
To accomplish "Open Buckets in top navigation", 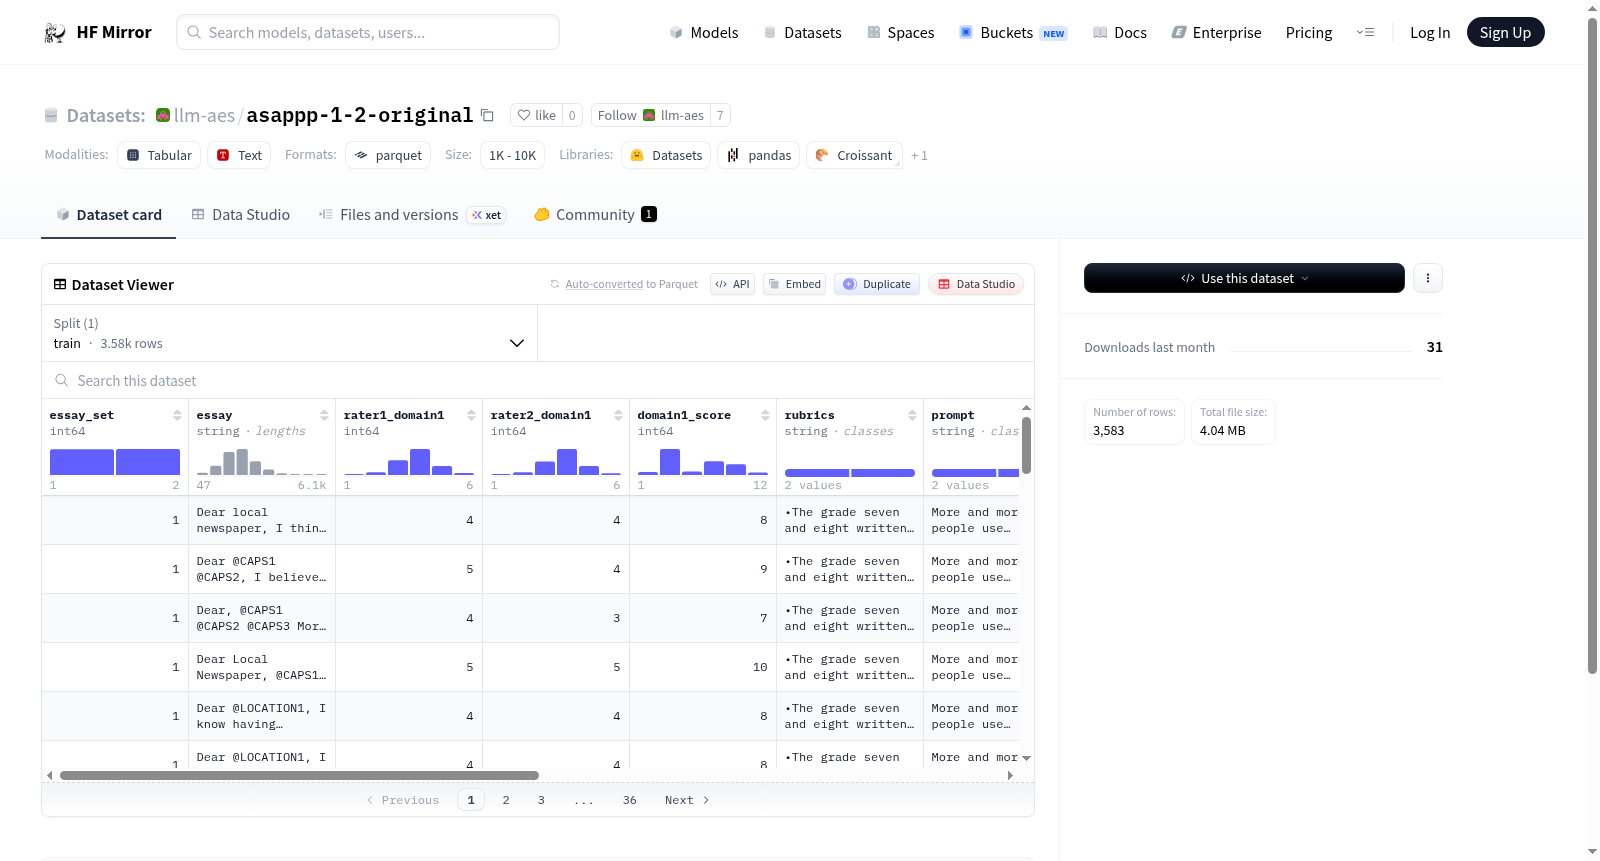I will (x=1013, y=33).
